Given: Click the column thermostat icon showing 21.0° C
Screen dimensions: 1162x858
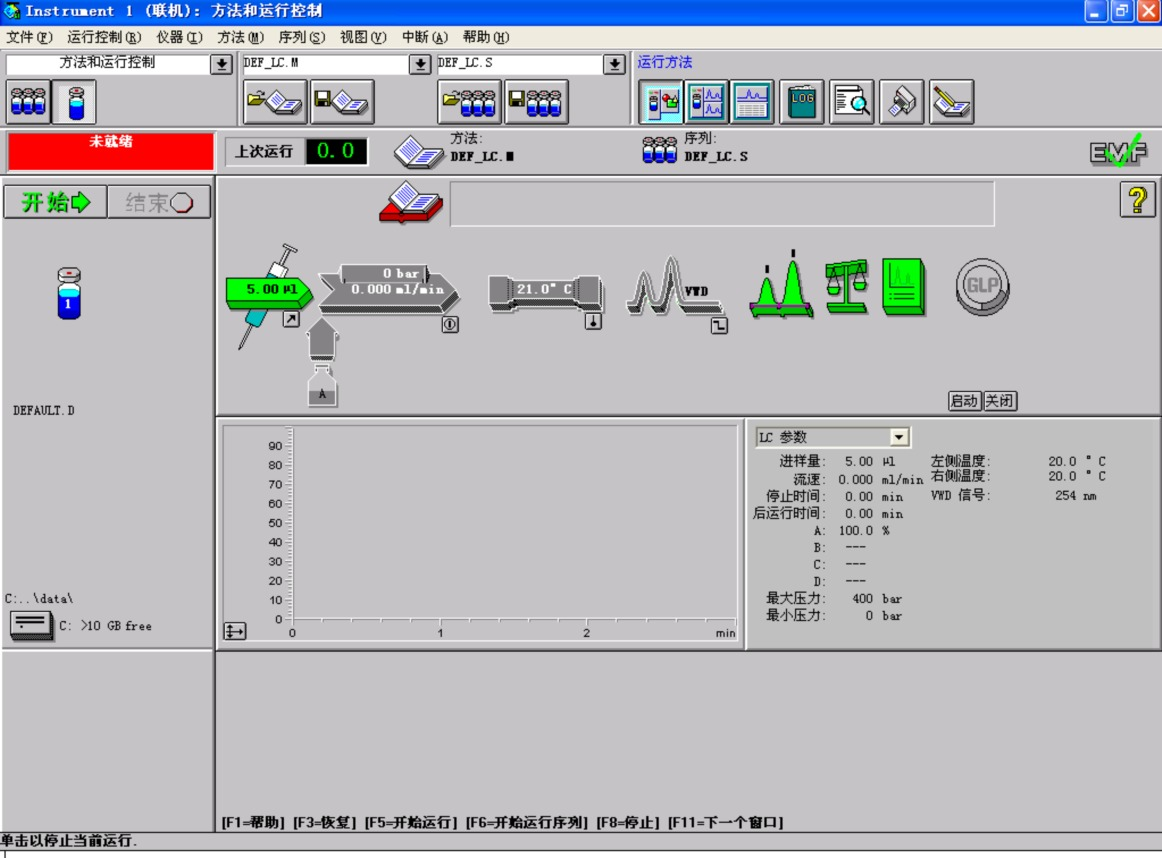Looking at the screenshot, I should point(545,290).
